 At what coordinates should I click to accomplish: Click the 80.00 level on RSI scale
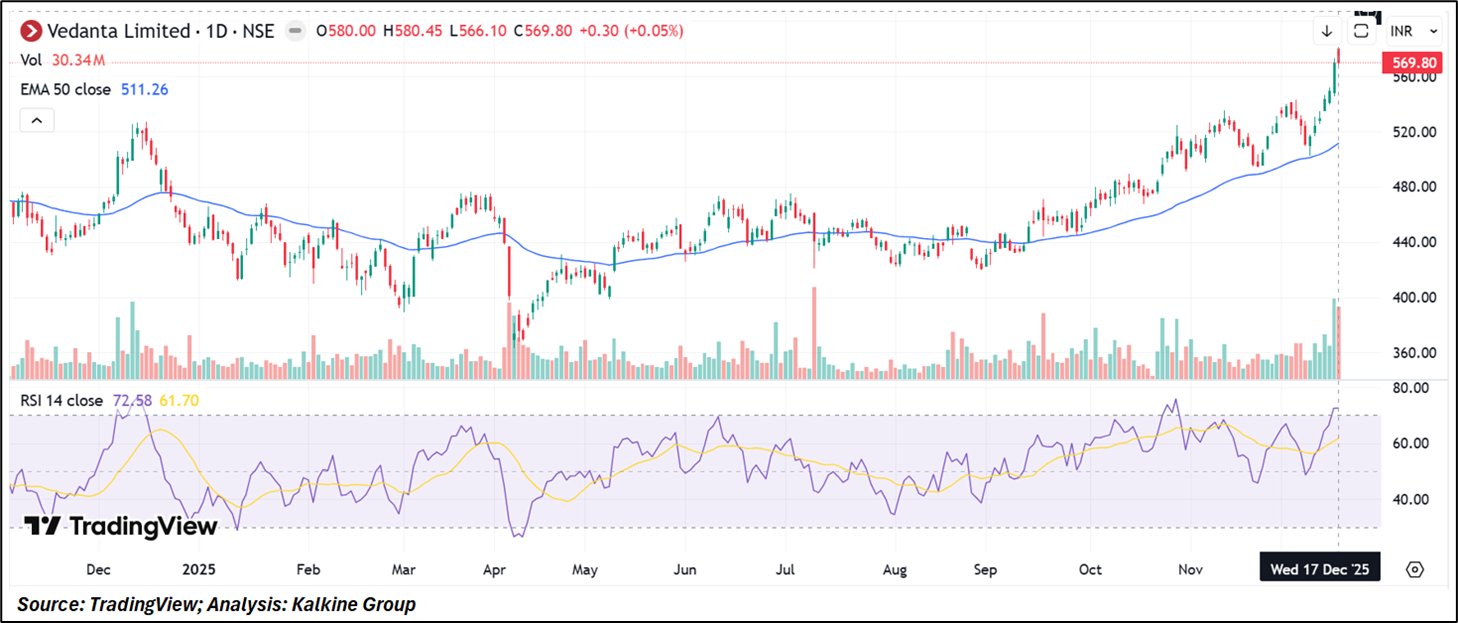point(1411,388)
